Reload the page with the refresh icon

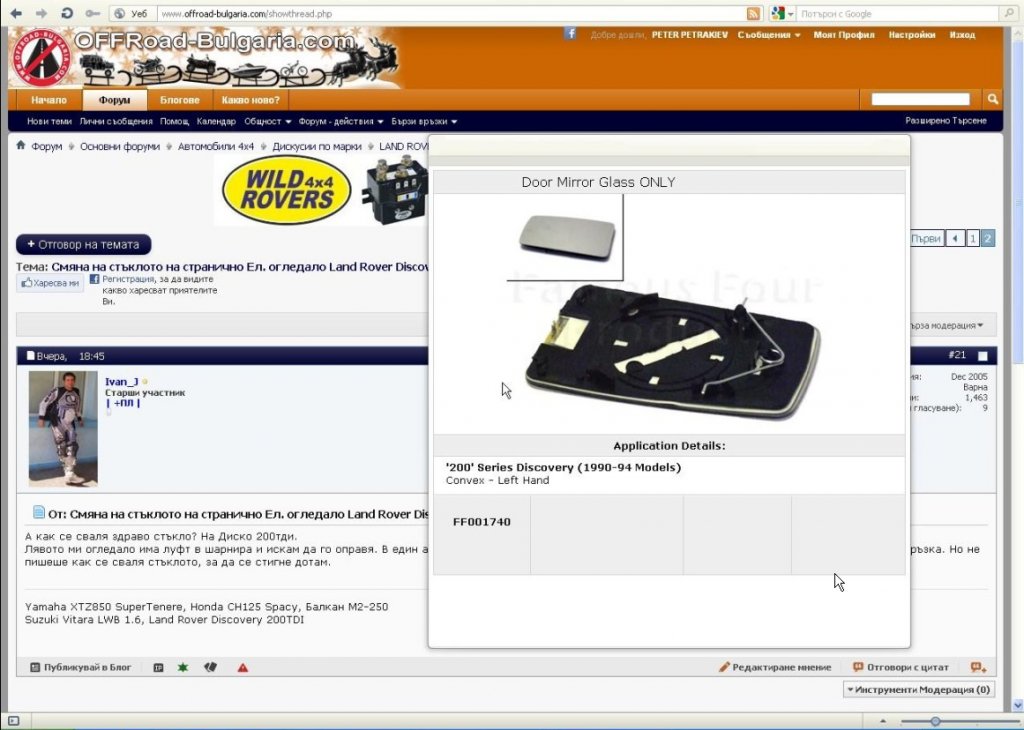(x=67, y=13)
